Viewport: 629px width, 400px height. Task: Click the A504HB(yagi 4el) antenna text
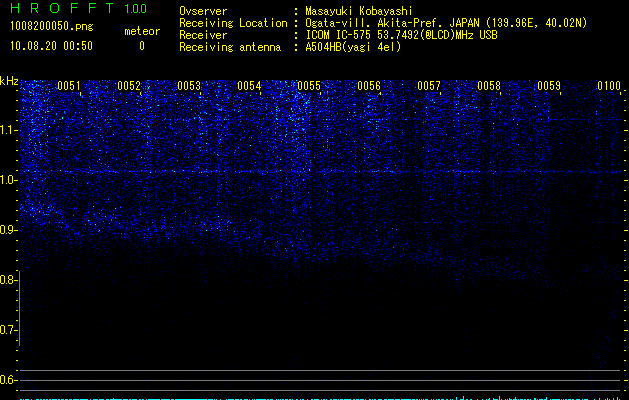point(353,47)
